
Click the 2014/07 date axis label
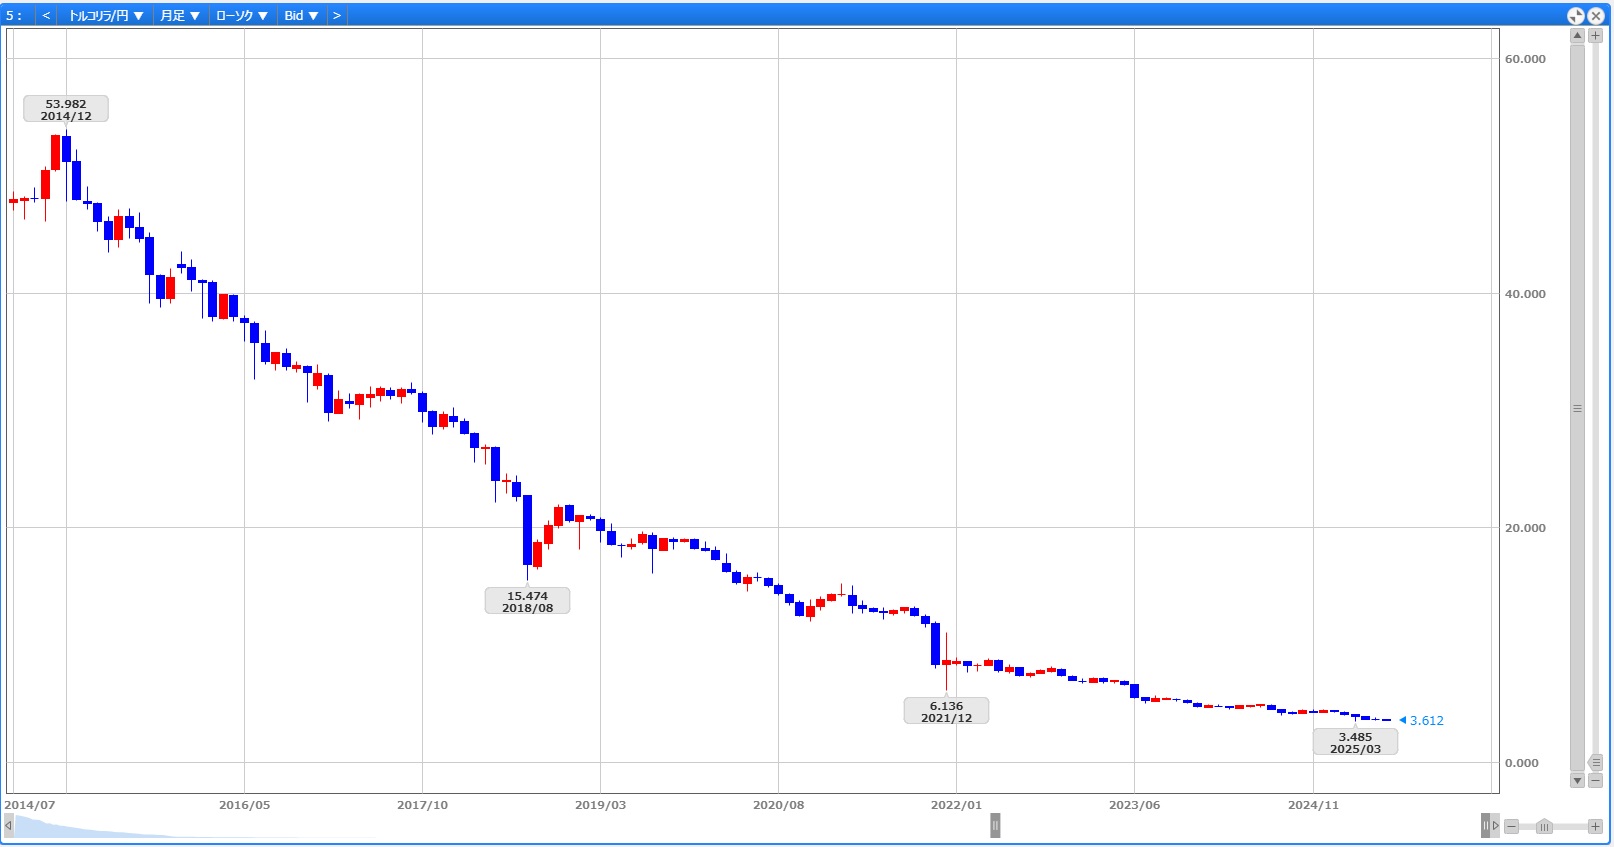pos(30,805)
